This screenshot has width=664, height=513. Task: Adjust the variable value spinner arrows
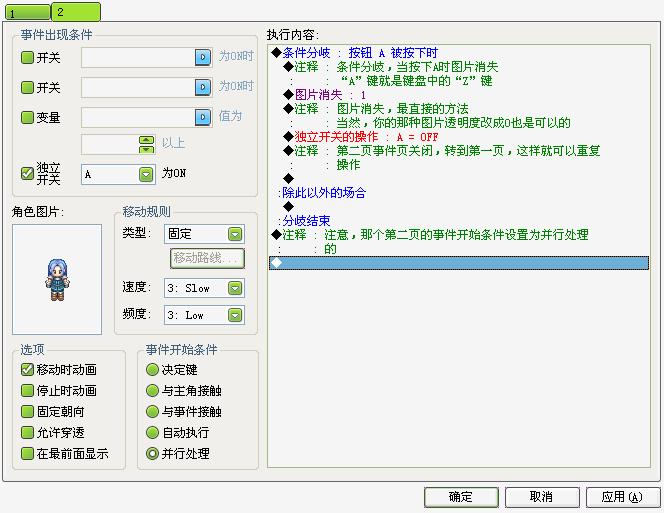coord(147,145)
